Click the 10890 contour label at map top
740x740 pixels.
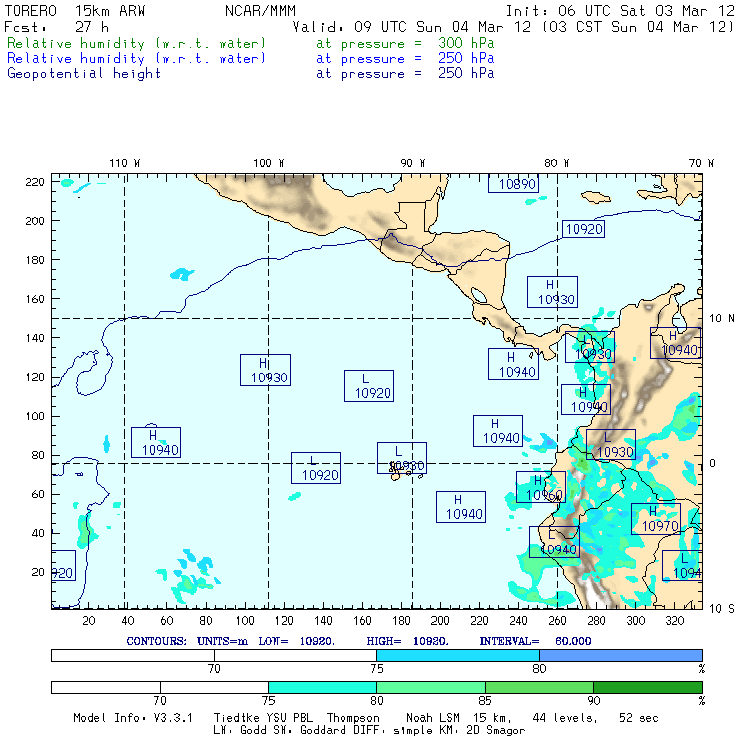pos(517,184)
